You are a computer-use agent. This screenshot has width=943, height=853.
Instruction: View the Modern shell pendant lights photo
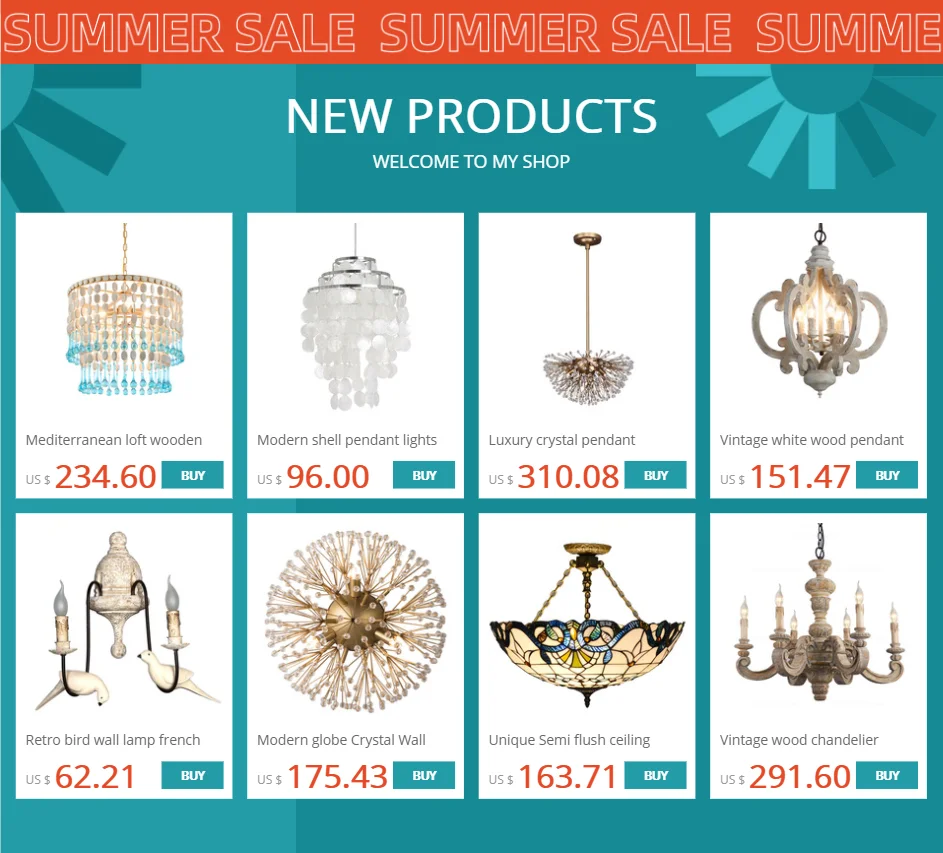click(355, 316)
